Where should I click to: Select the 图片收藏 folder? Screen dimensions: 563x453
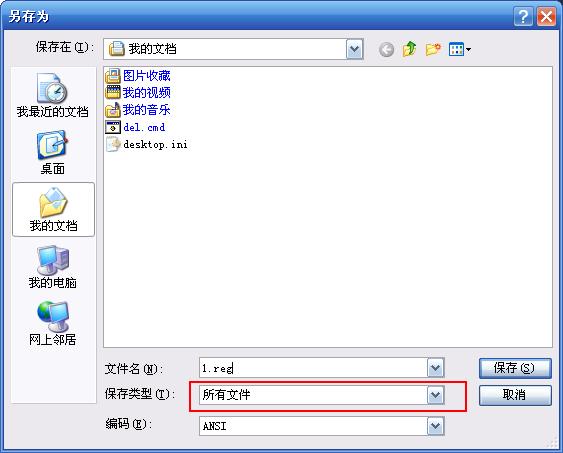[138, 76]
